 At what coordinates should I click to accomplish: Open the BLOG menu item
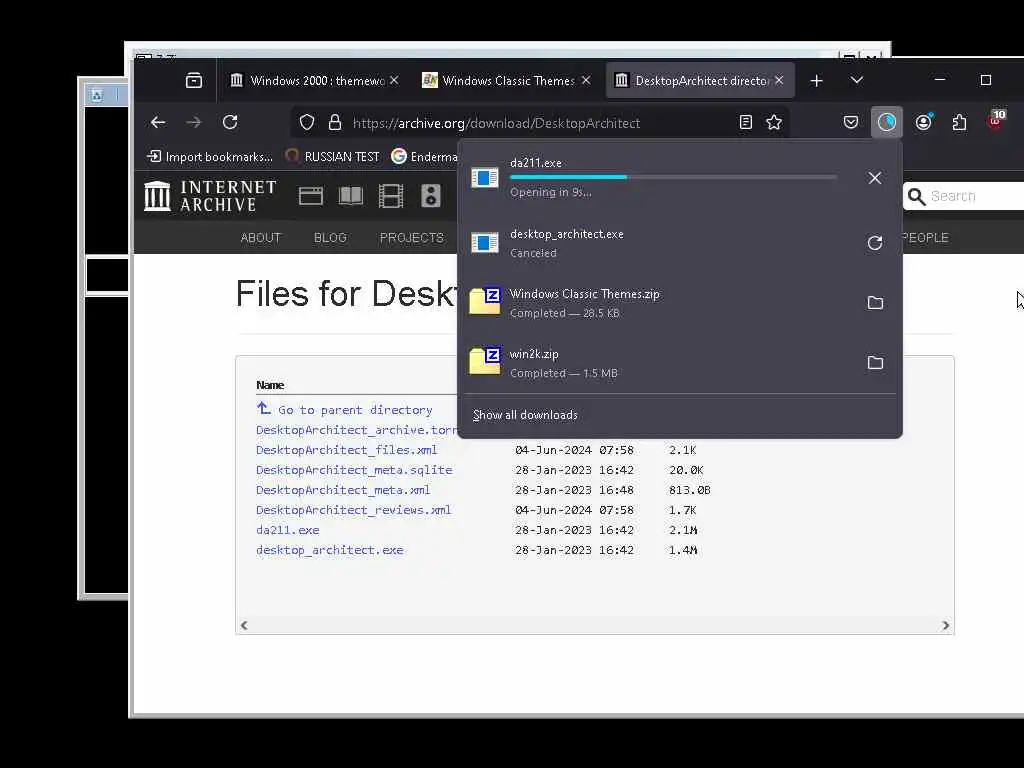(330, 238)
